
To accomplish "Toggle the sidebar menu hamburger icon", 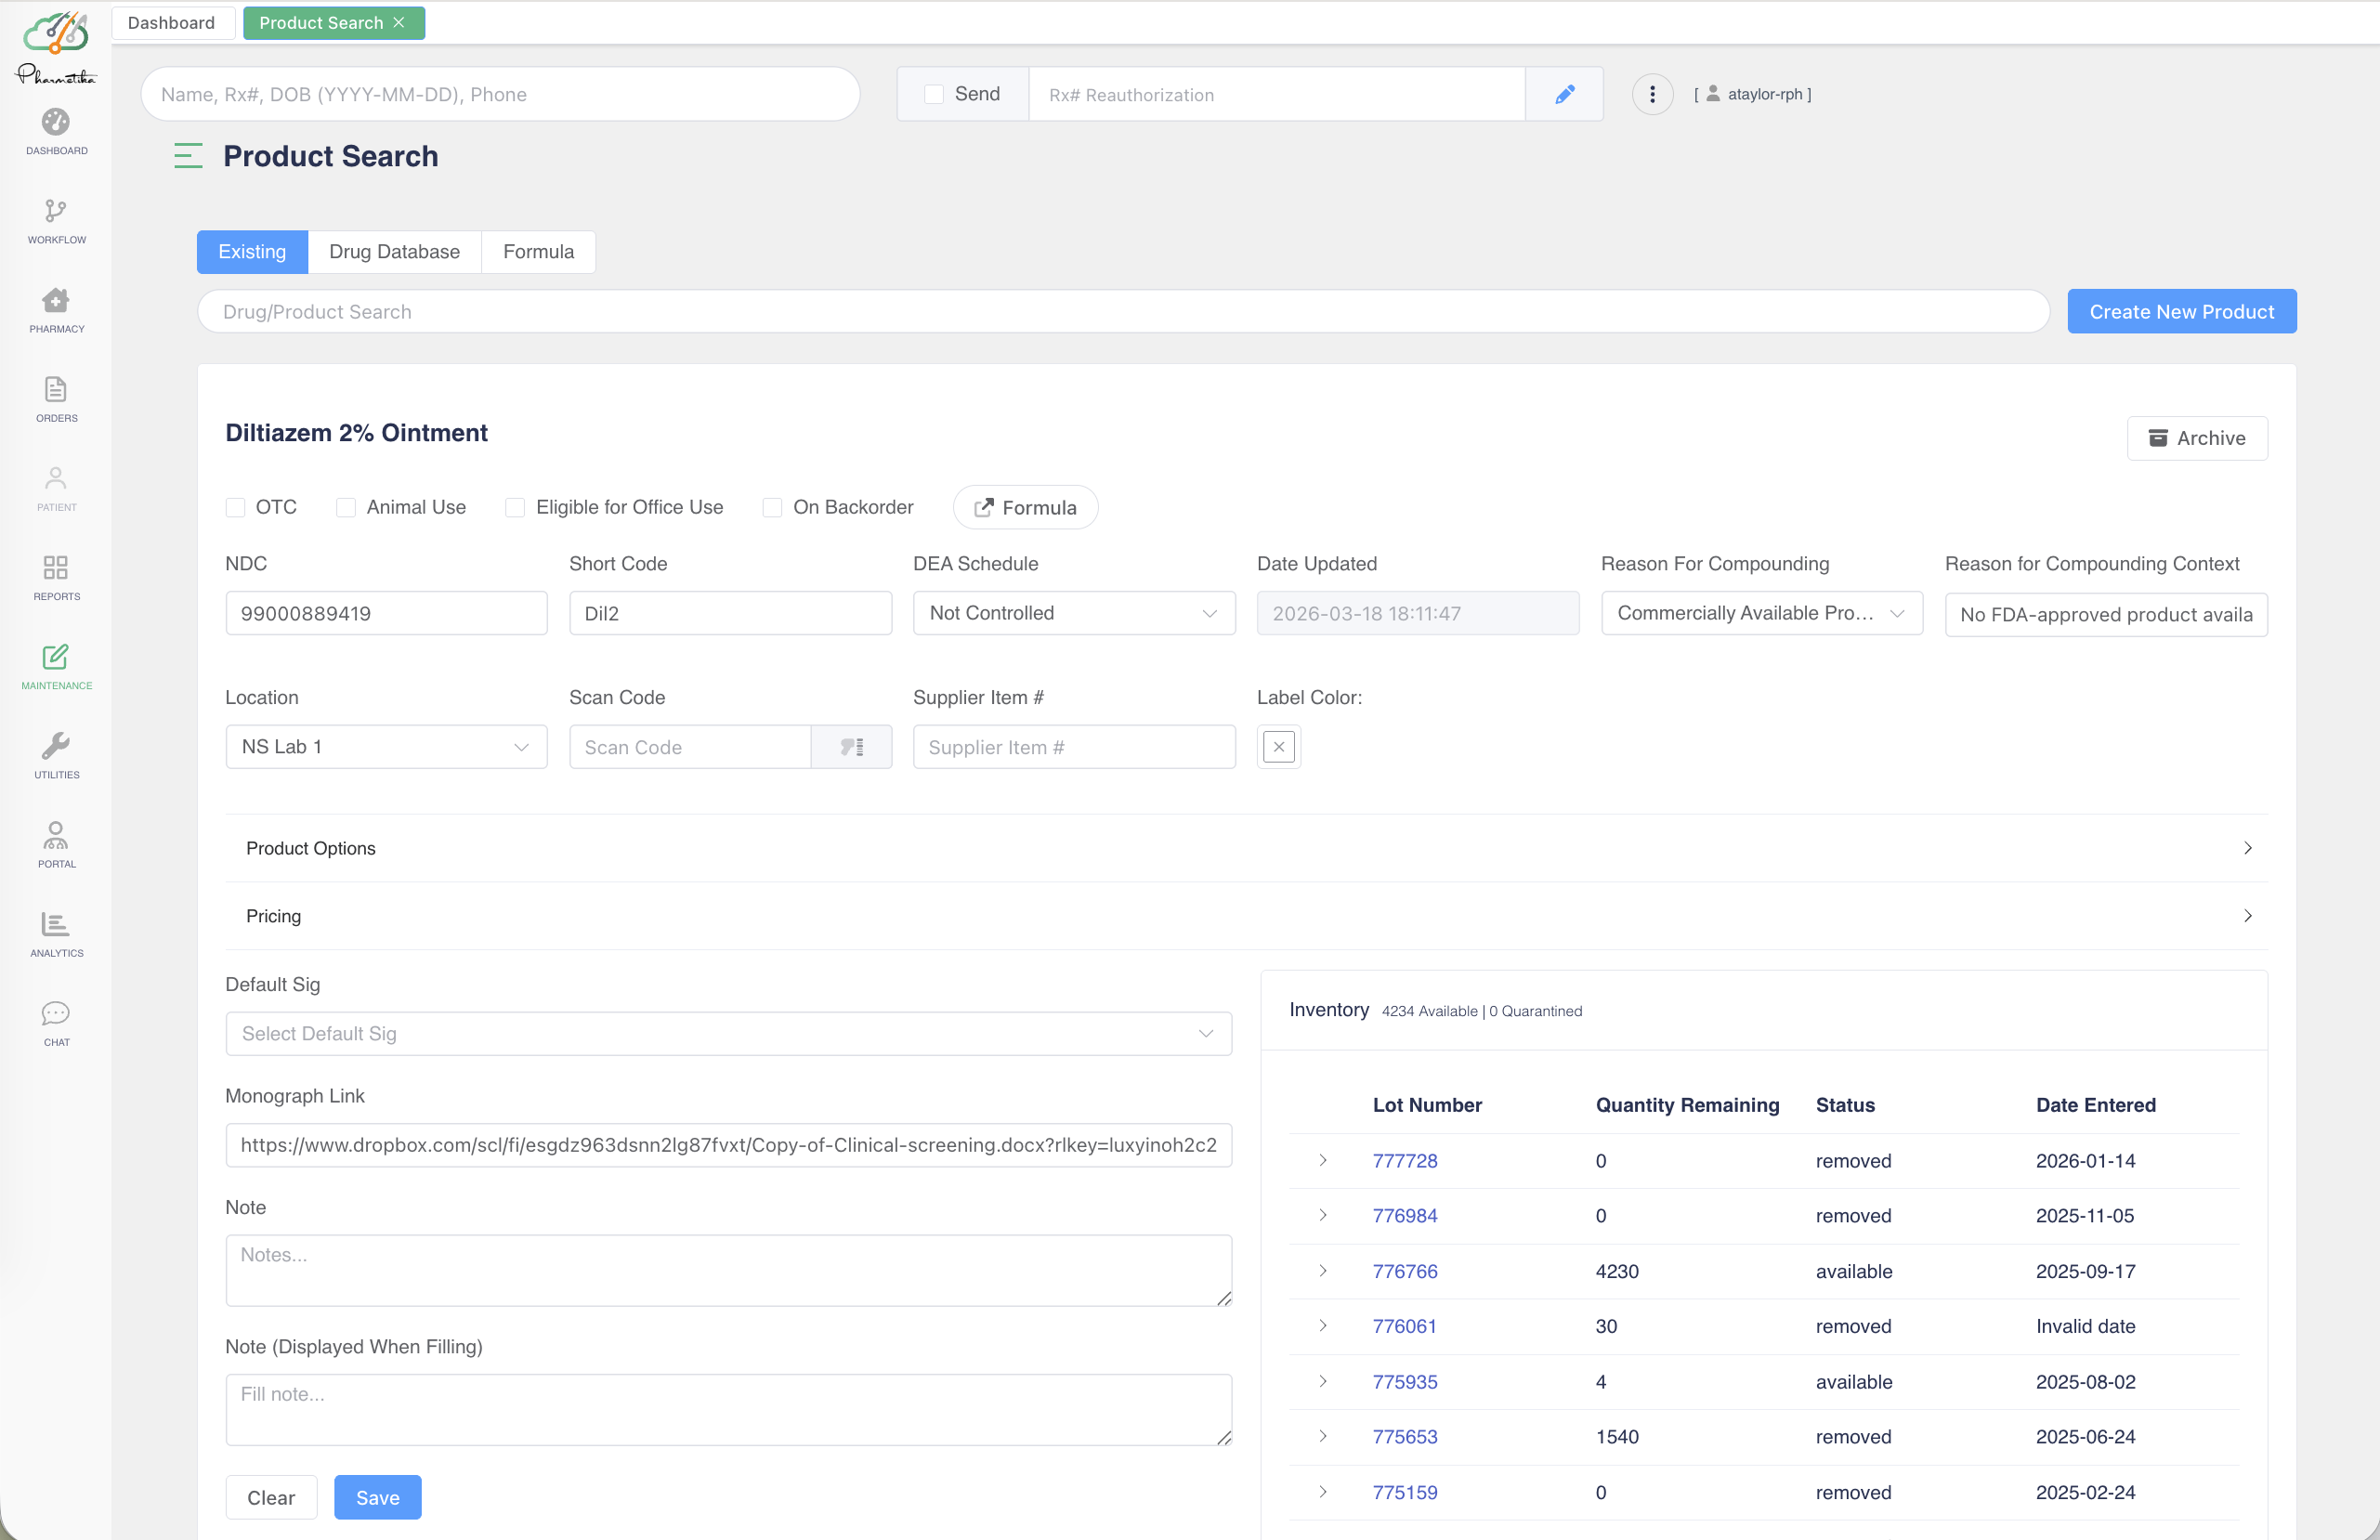I will pyautogui.click(x=188, y=156).
